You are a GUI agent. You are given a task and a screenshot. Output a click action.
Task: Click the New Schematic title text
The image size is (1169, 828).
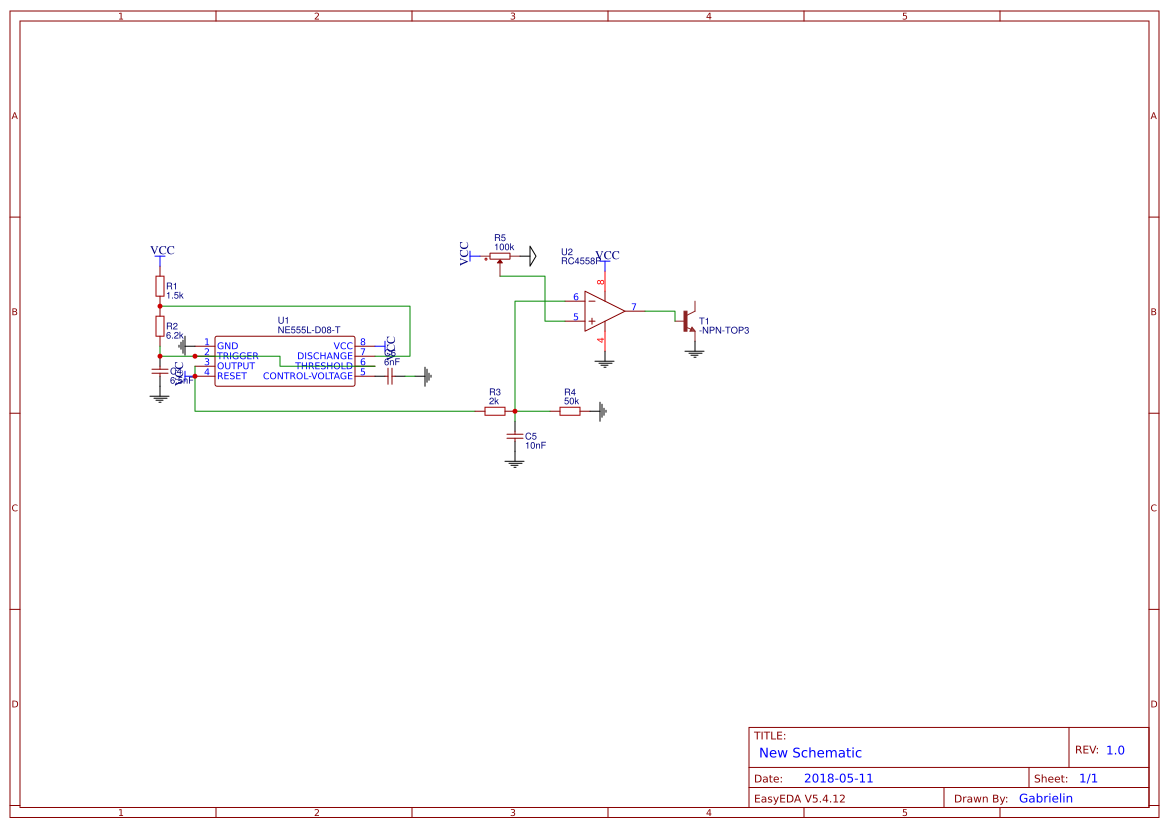pos(810,753)
